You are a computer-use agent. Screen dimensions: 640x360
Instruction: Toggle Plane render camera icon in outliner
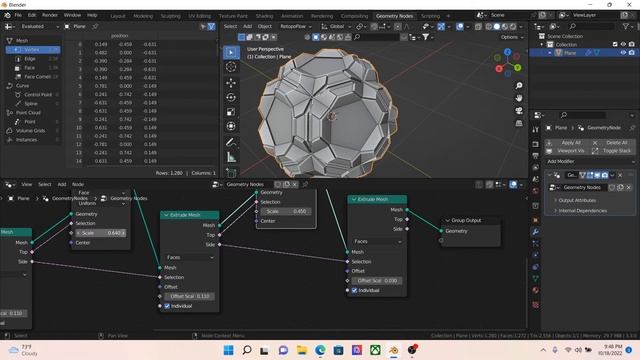coord(631,53)
